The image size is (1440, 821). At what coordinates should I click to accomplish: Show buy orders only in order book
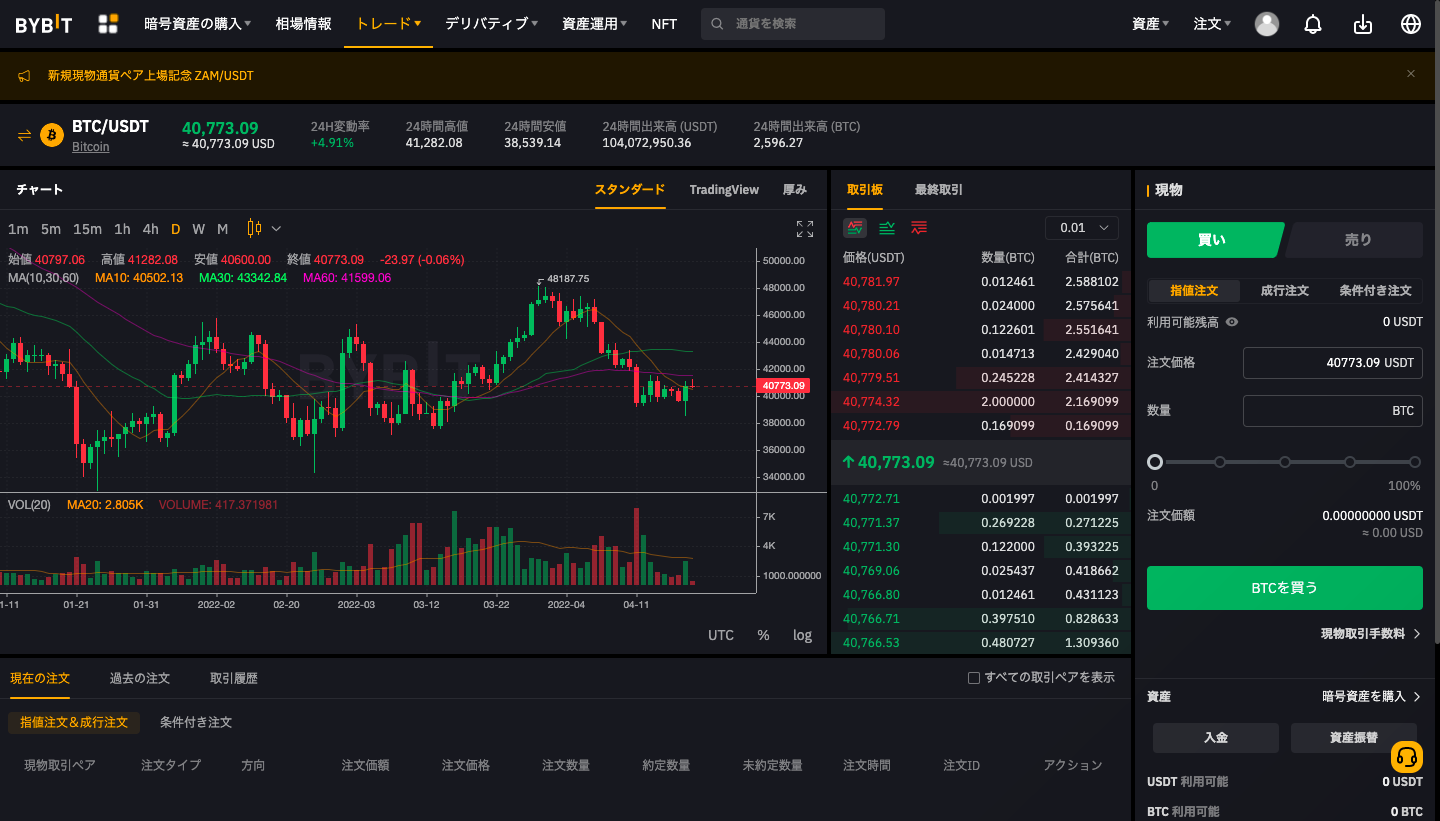point(887,228)
